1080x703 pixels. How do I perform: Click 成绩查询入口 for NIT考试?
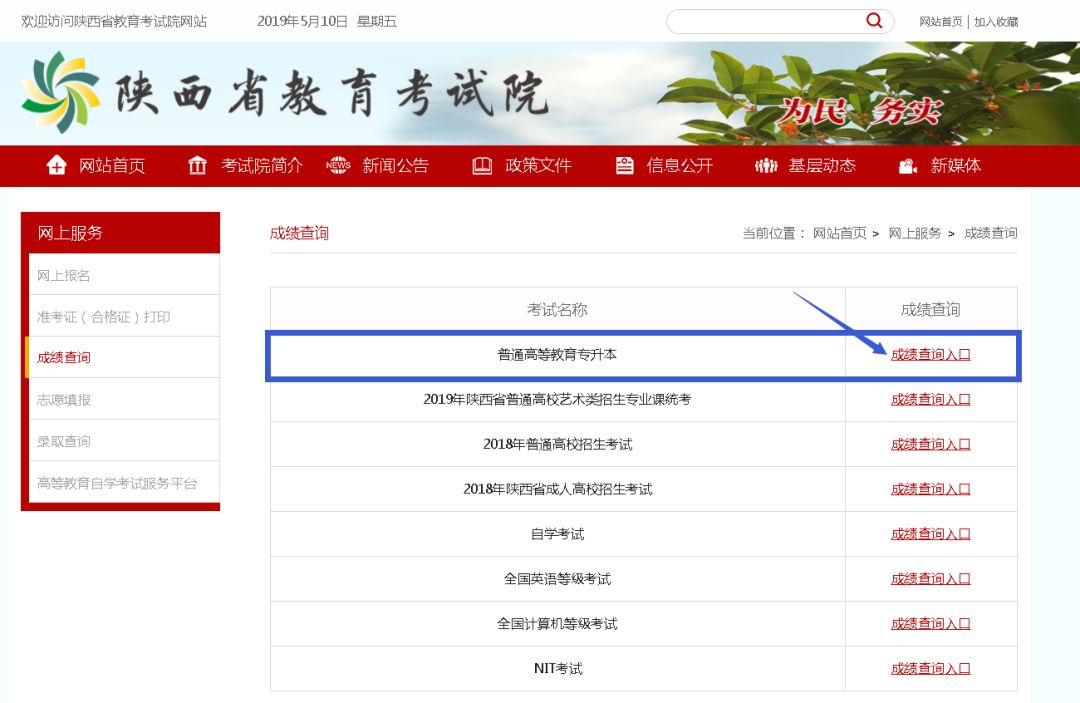(x=930, y=668)
